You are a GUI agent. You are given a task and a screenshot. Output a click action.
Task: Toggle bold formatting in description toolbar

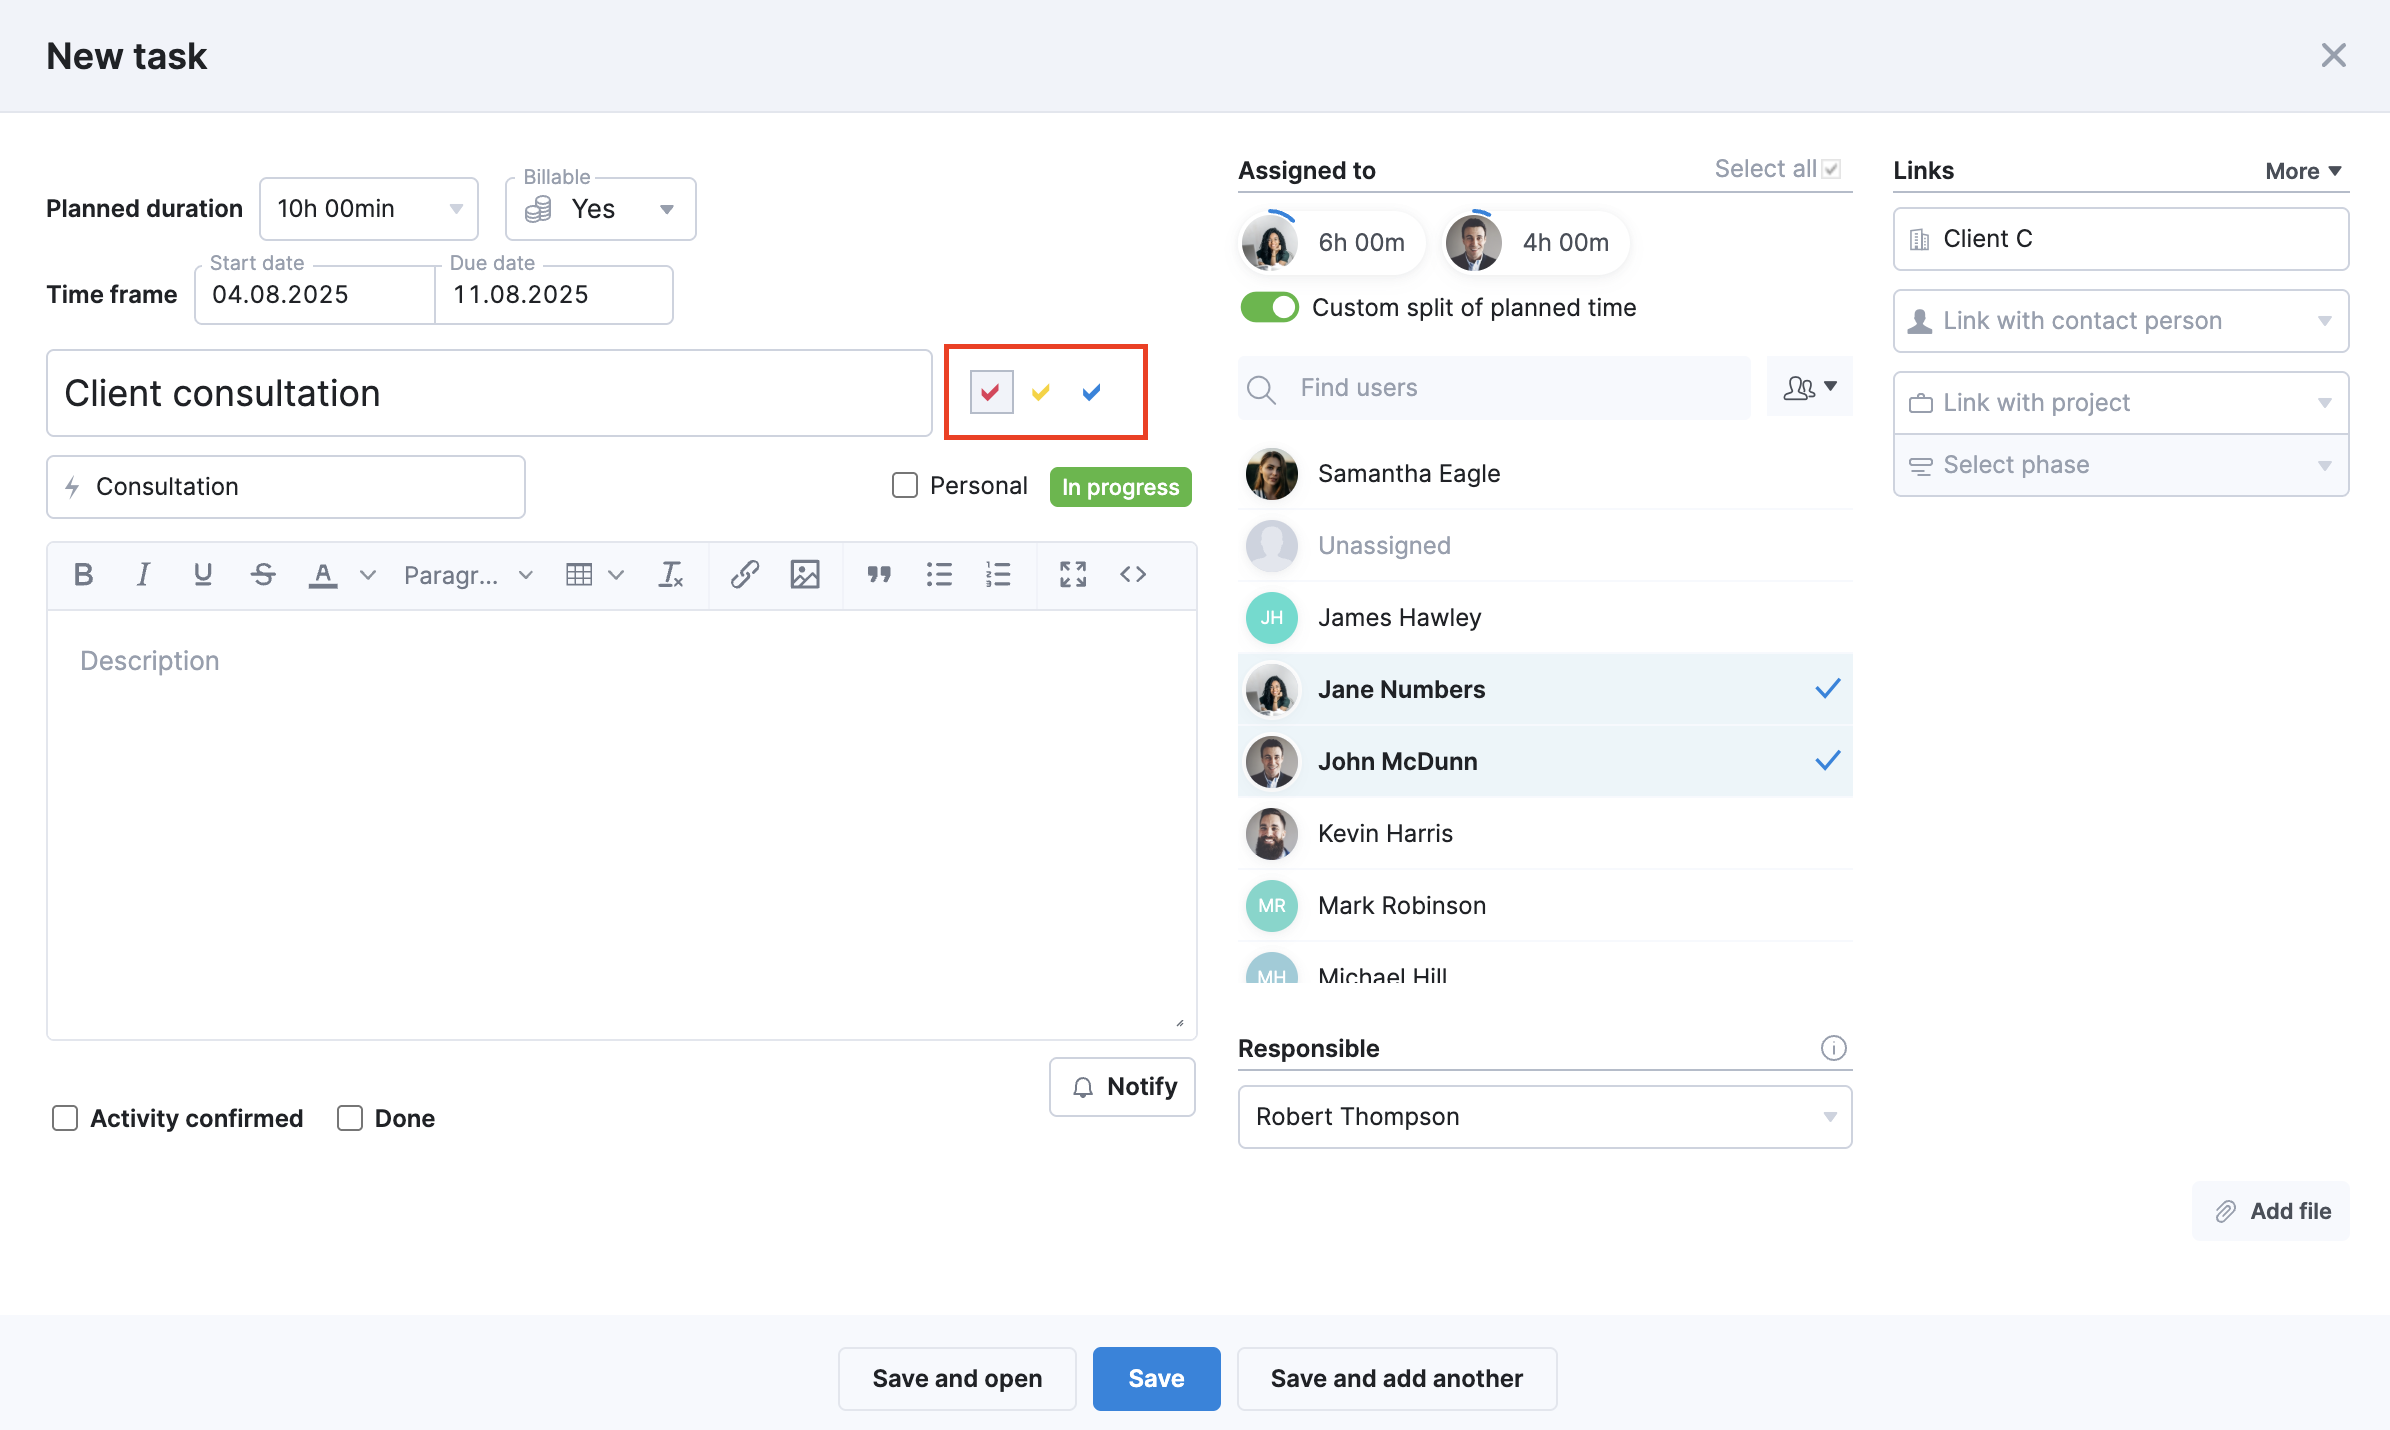[84, 575]
